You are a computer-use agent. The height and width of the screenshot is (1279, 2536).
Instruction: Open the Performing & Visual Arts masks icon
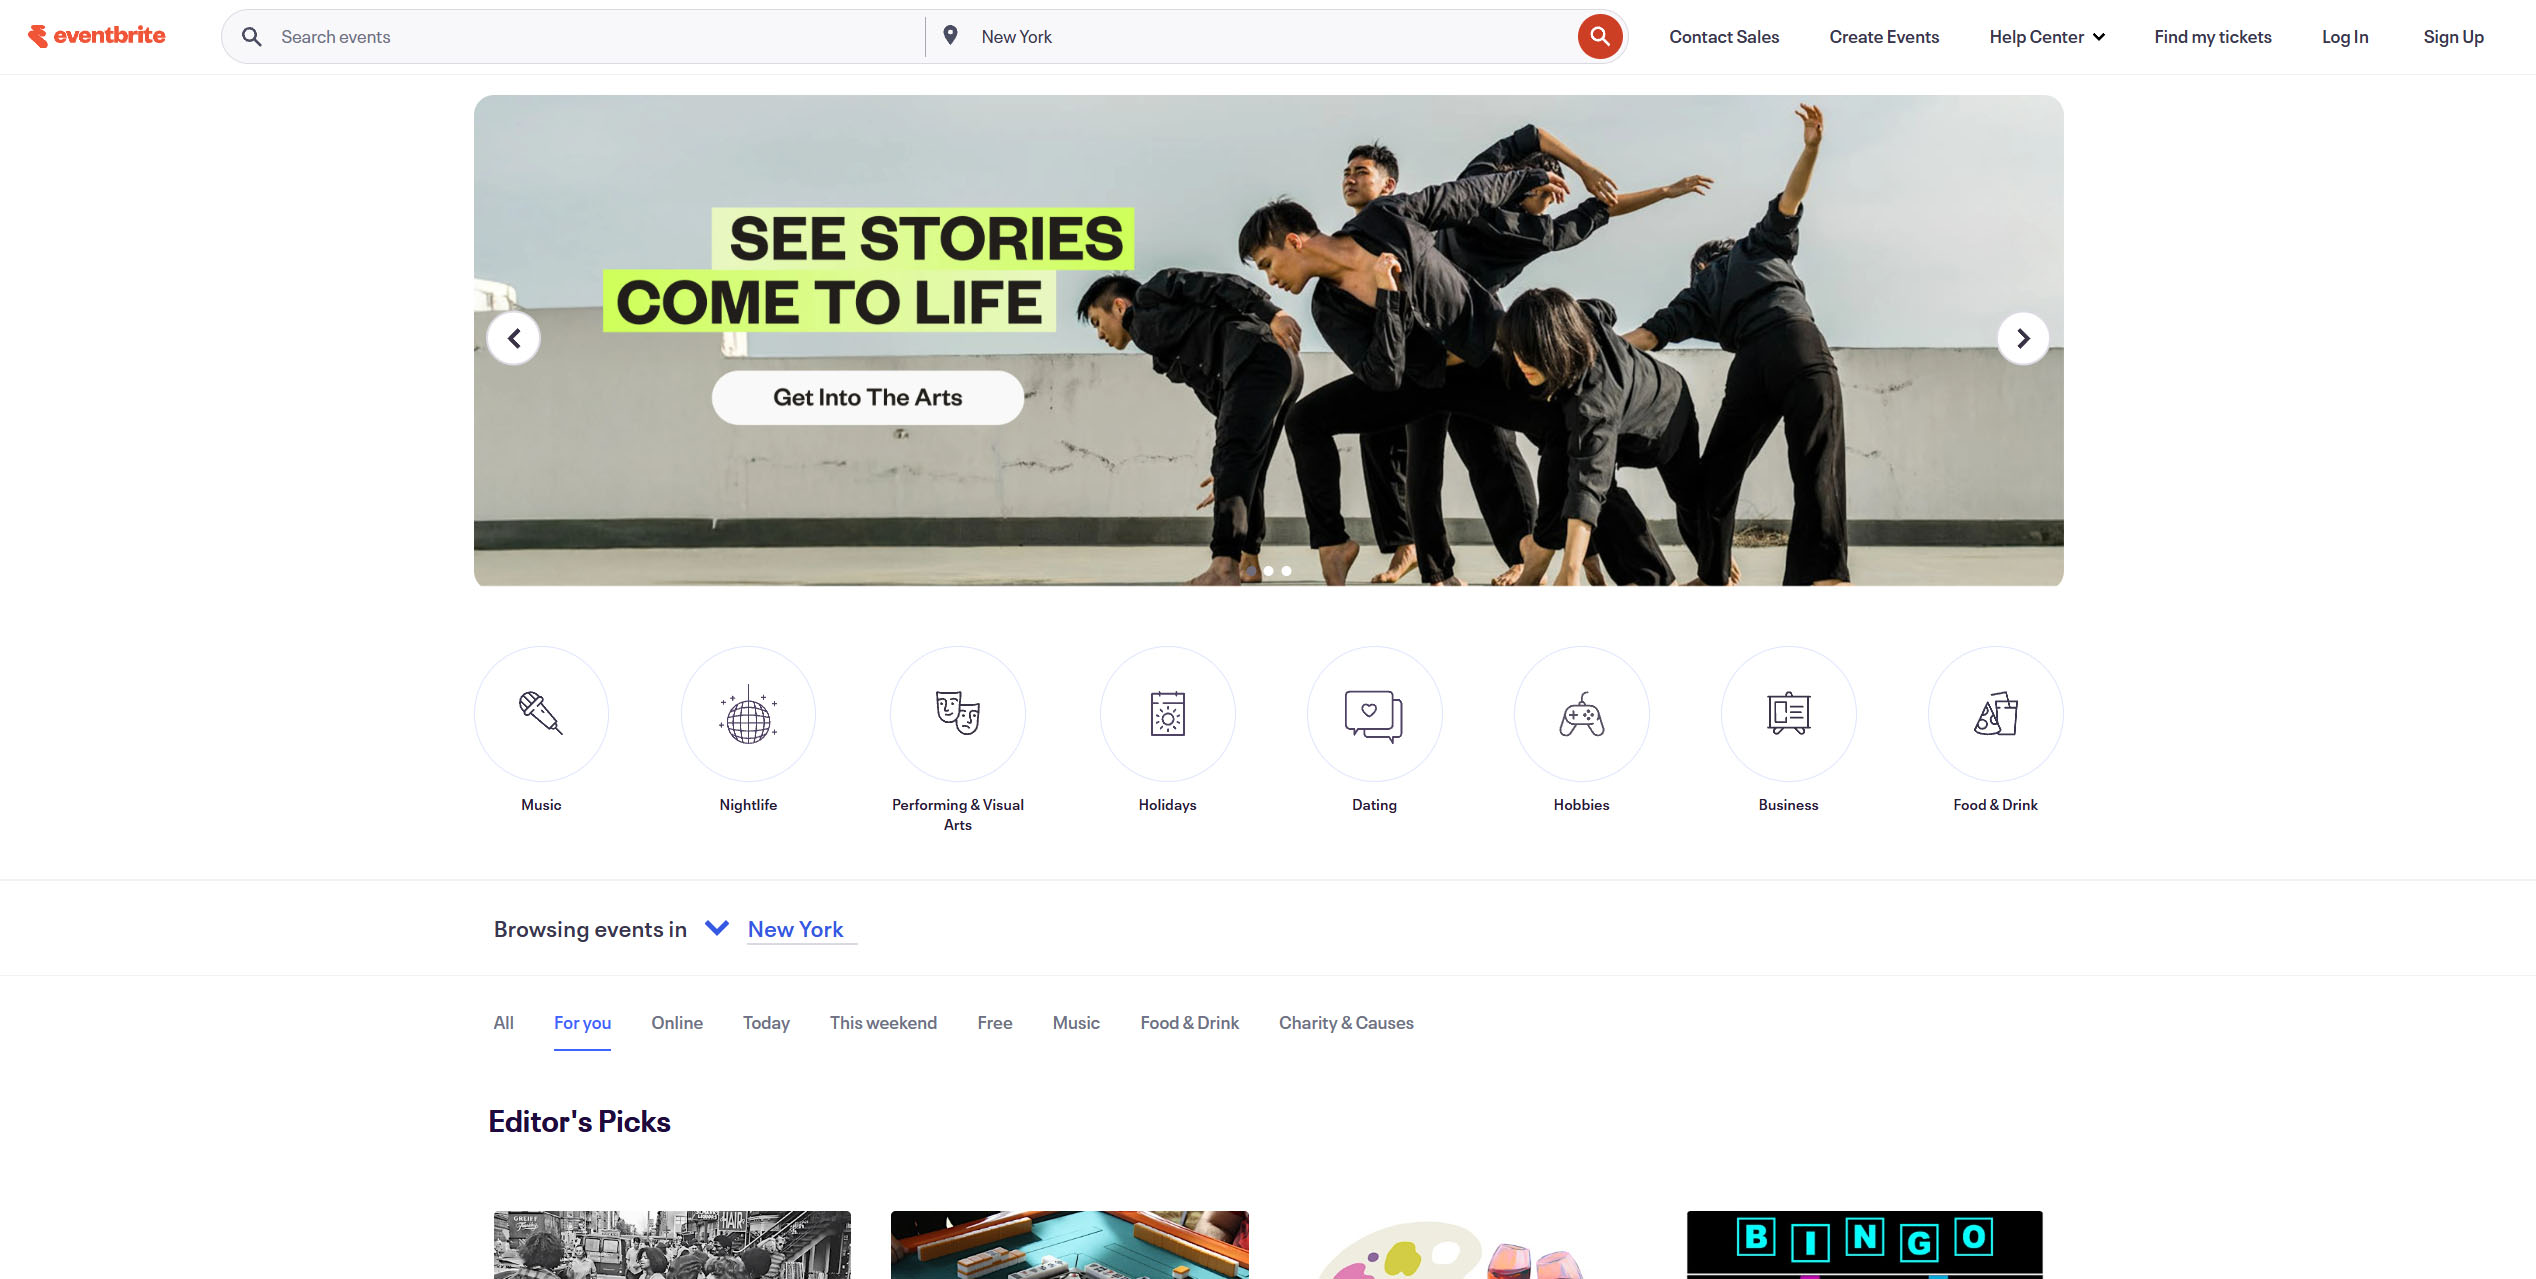click(x=958, y=714)
